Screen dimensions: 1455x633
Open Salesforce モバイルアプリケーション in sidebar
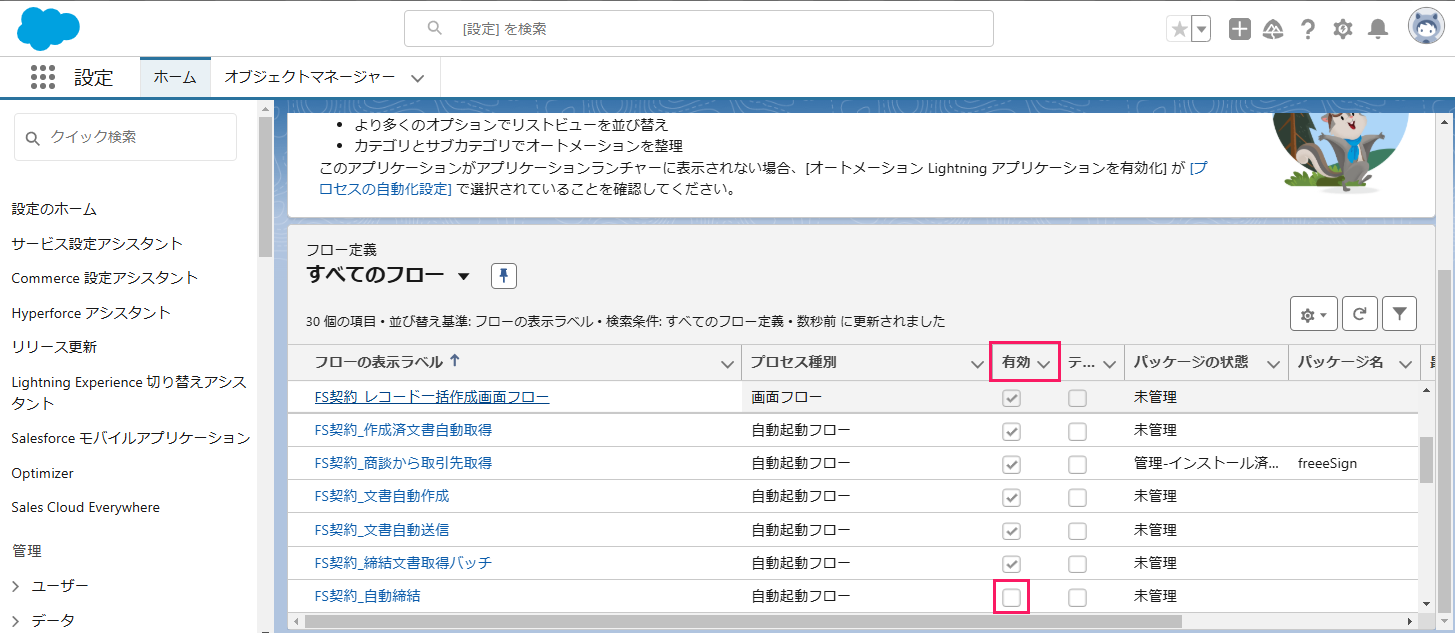pyautogui.click(x=130, y=438)
